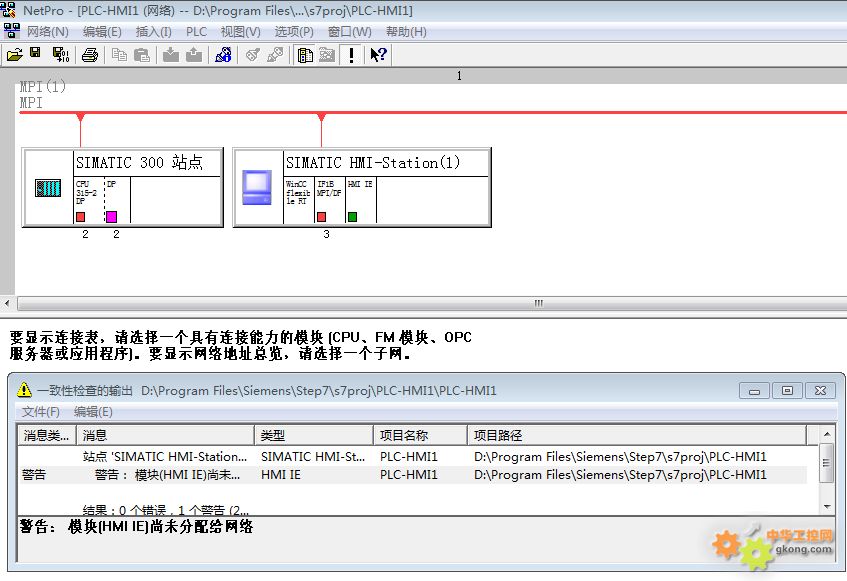Click the yellow warning icon in output window
Screen dimensions: 847x581
pos(24,389)
